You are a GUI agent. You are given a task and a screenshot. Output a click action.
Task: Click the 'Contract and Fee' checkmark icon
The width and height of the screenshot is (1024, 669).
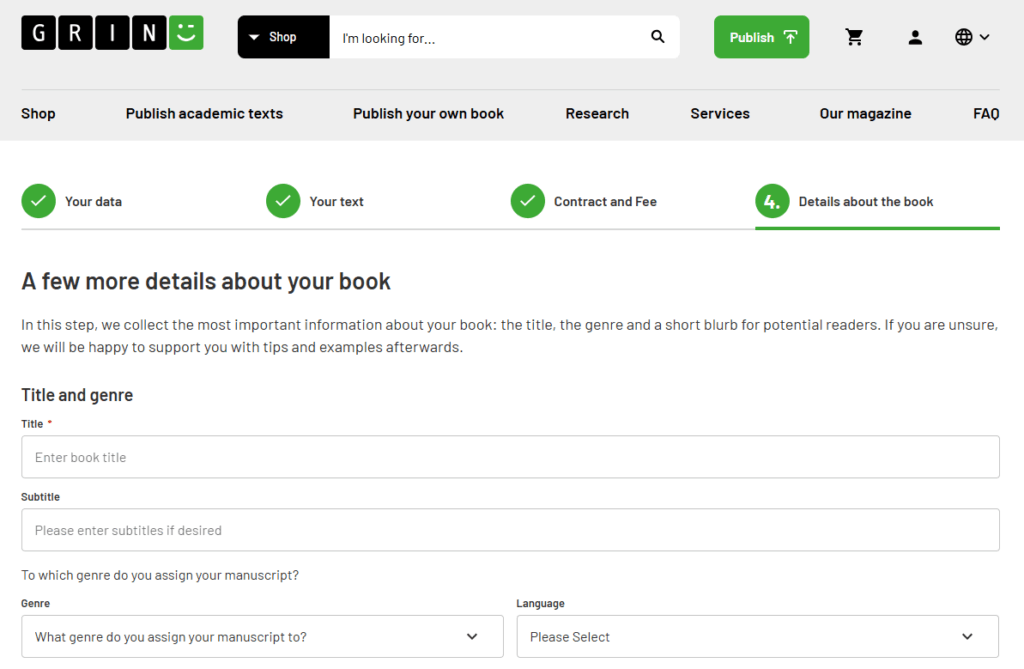(x=527, y=201)
